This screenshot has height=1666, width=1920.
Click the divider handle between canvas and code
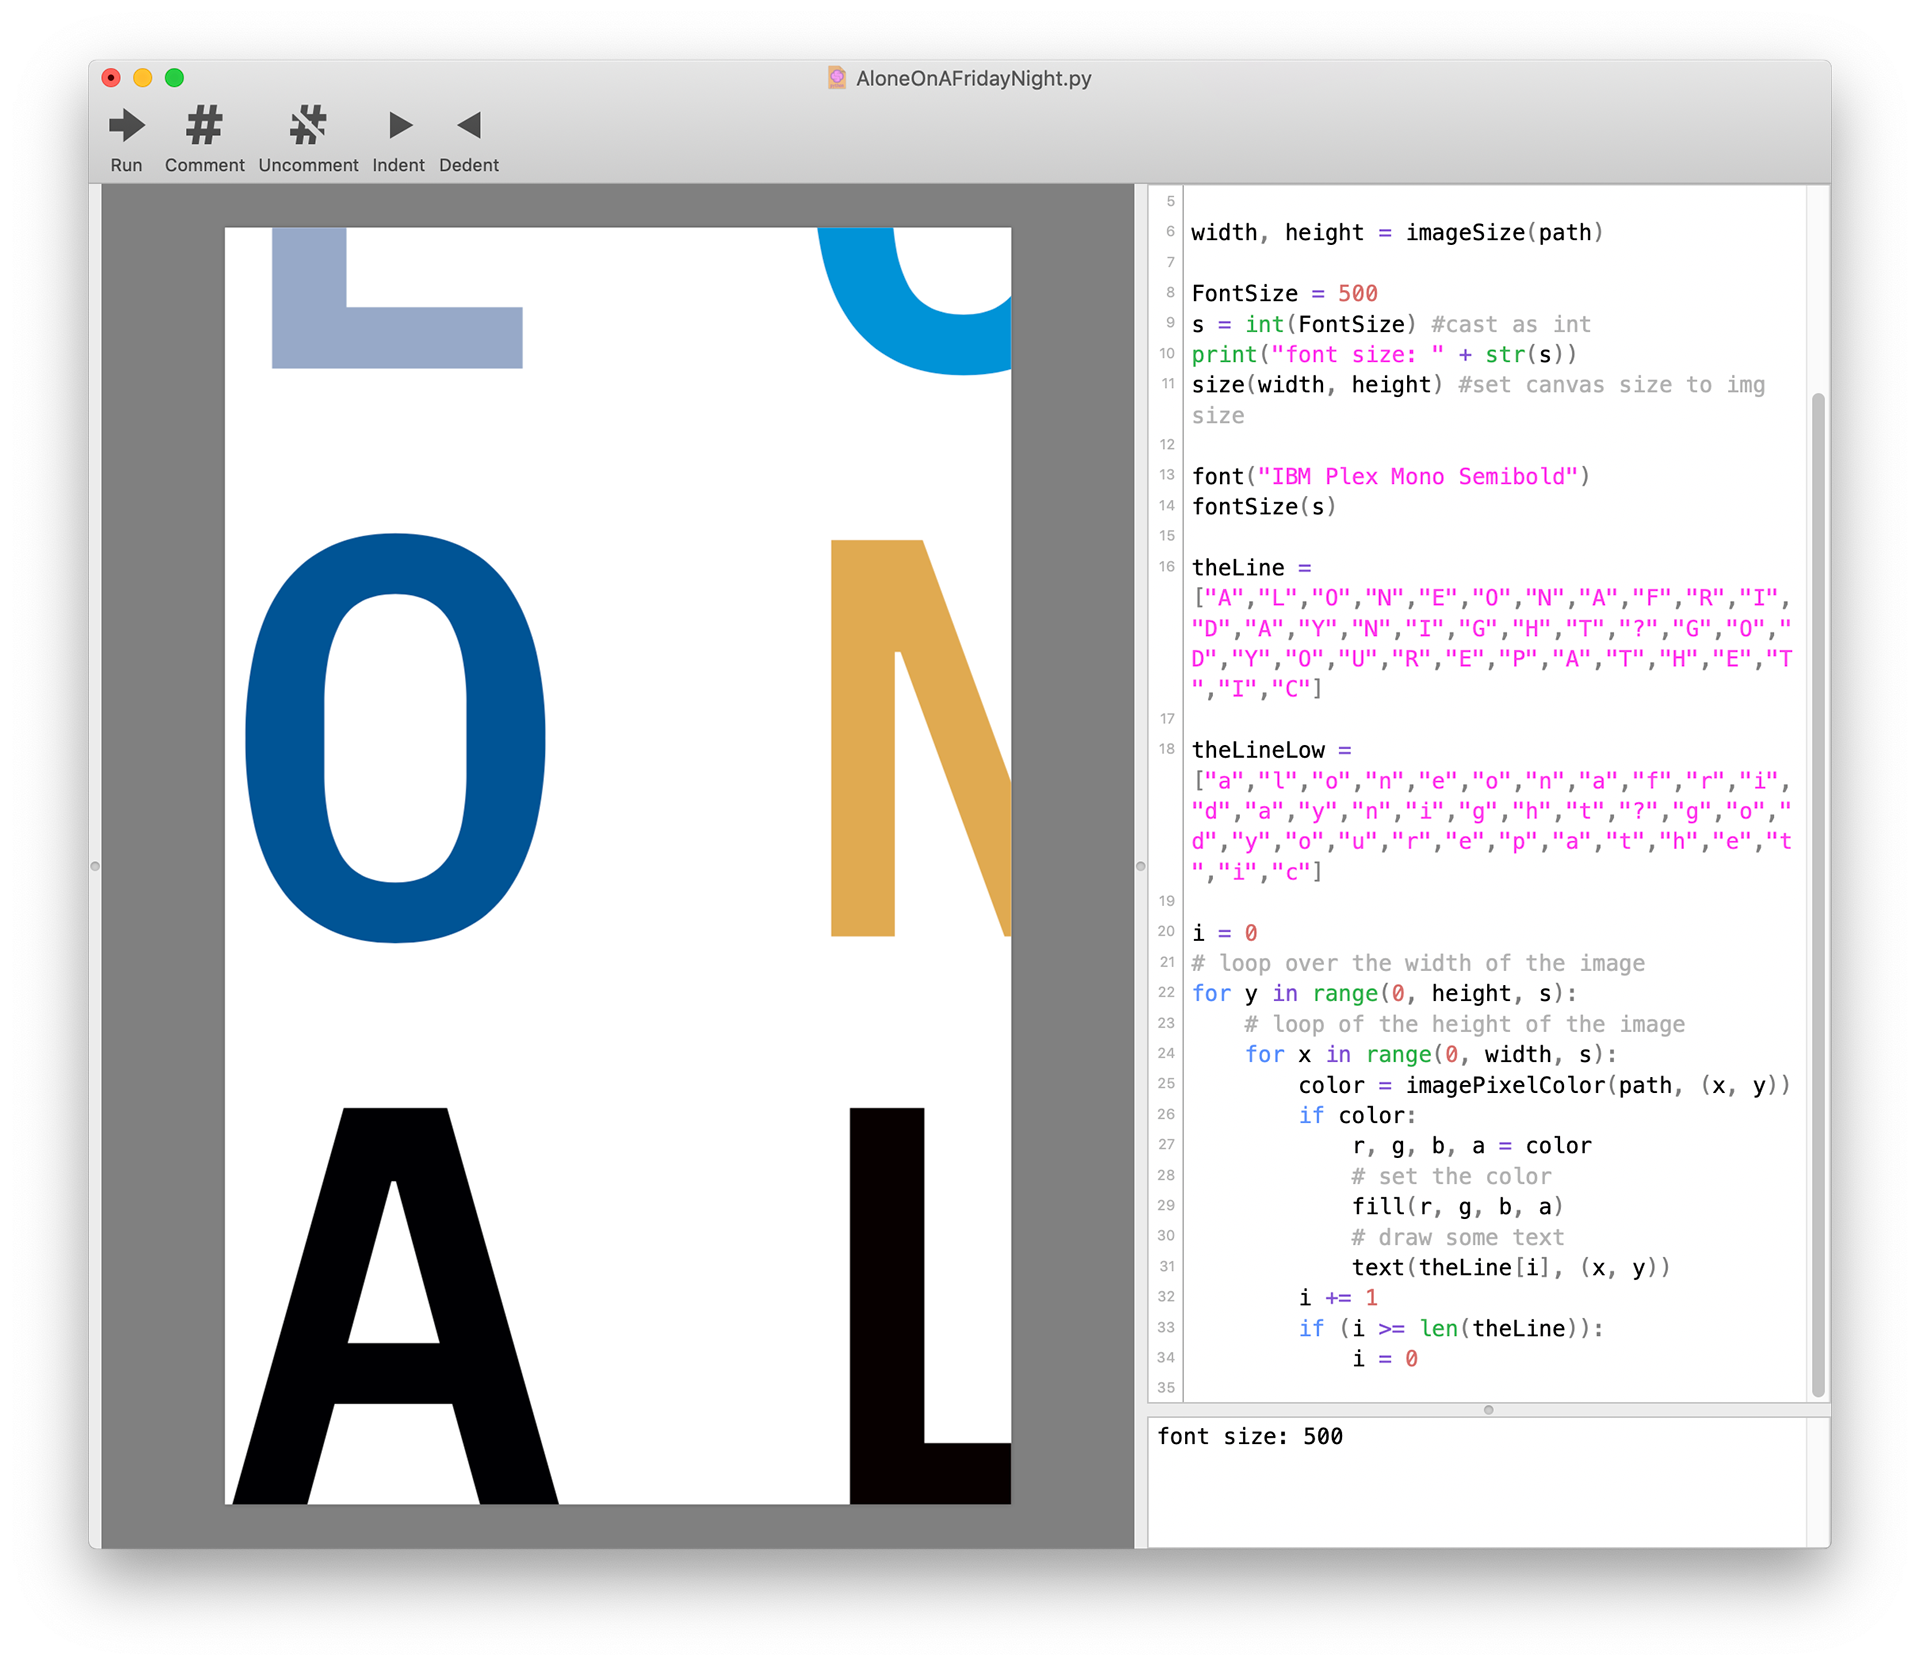[x=1140, y=866]
